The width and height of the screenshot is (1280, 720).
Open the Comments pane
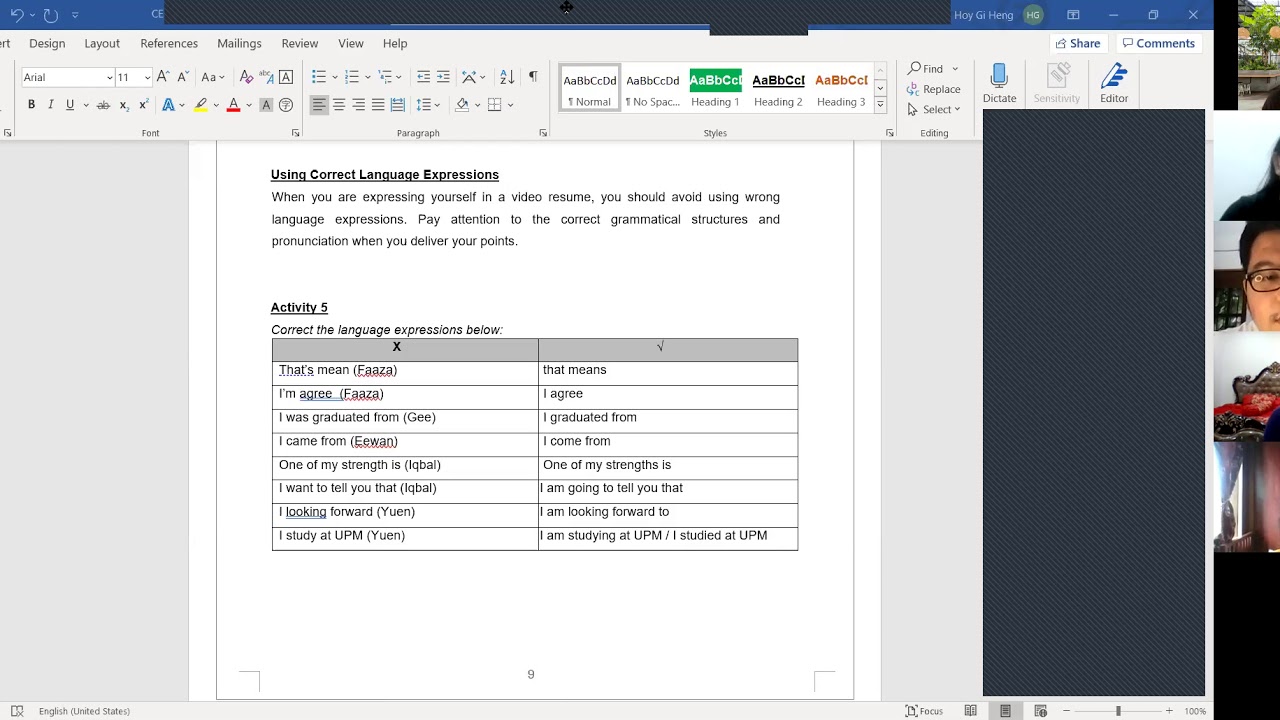click(1158, 43)
